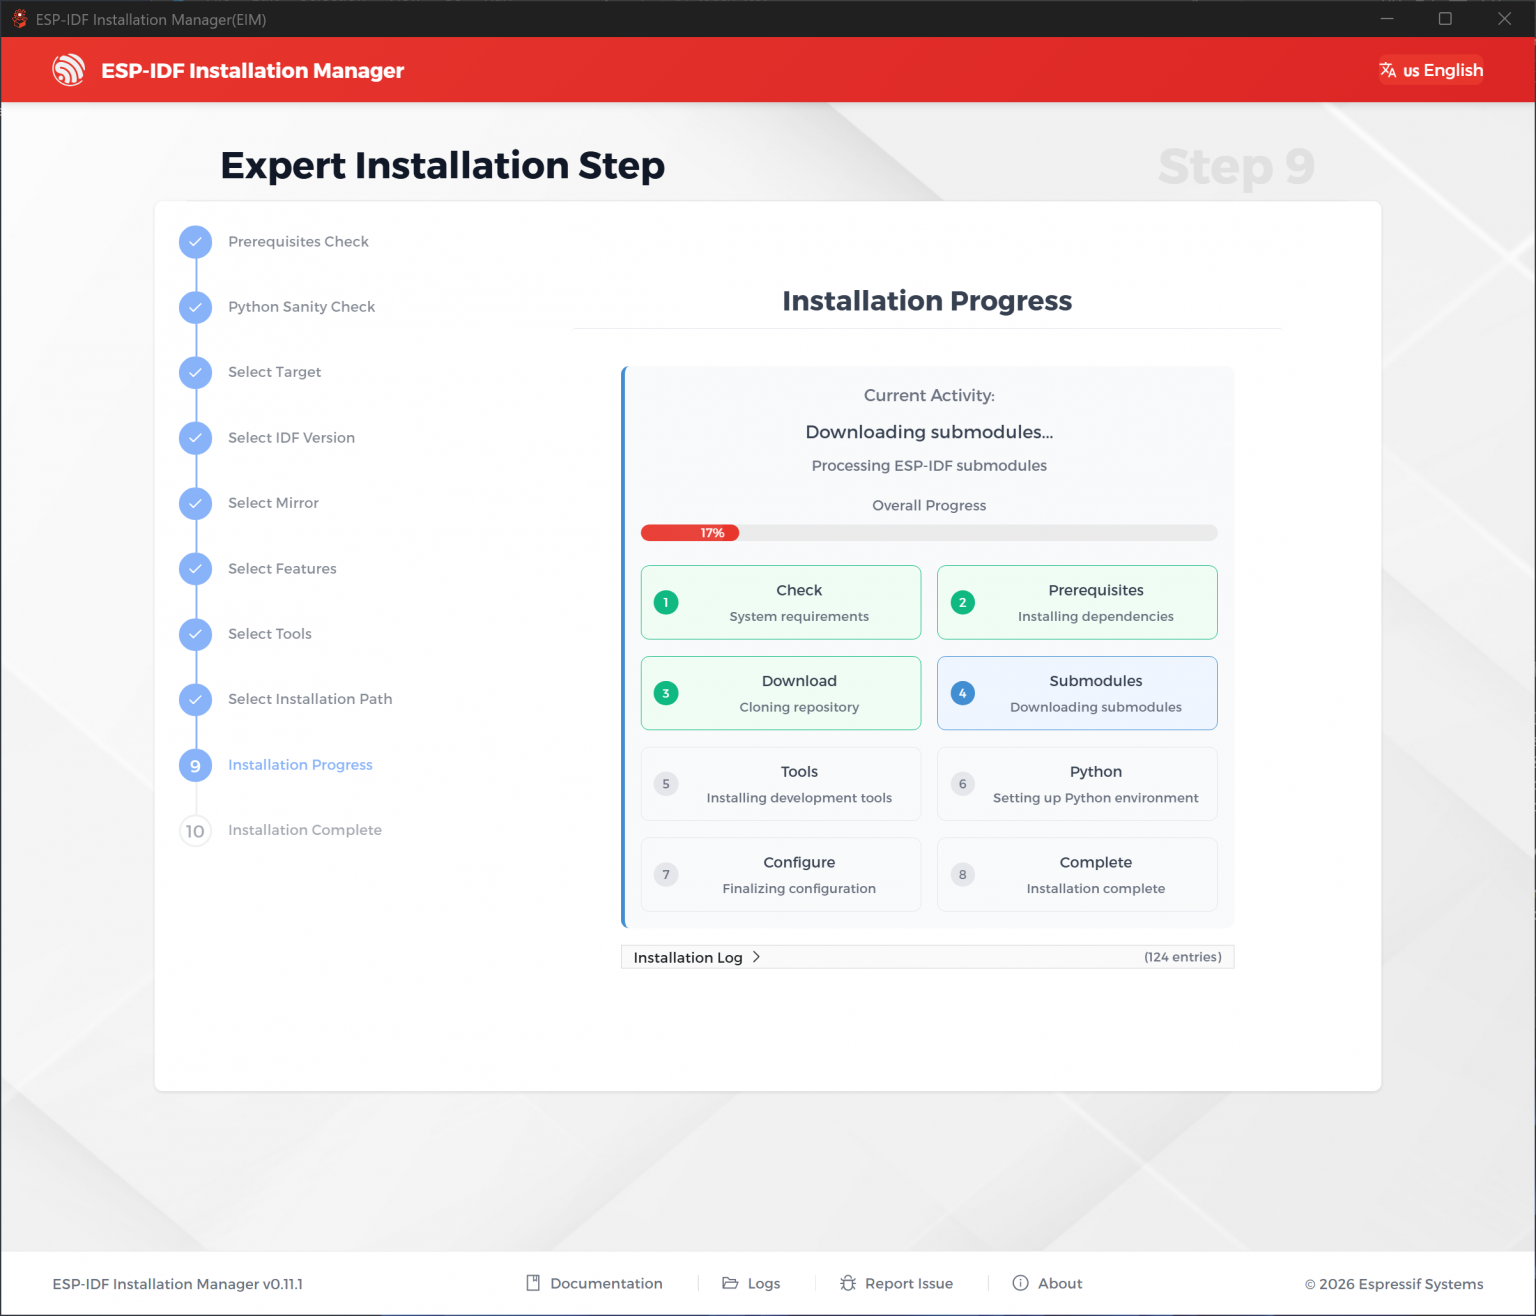Screen dimensions: 1536x1316
Task: Select the Installation Progress step label
Action: (300, 765)
